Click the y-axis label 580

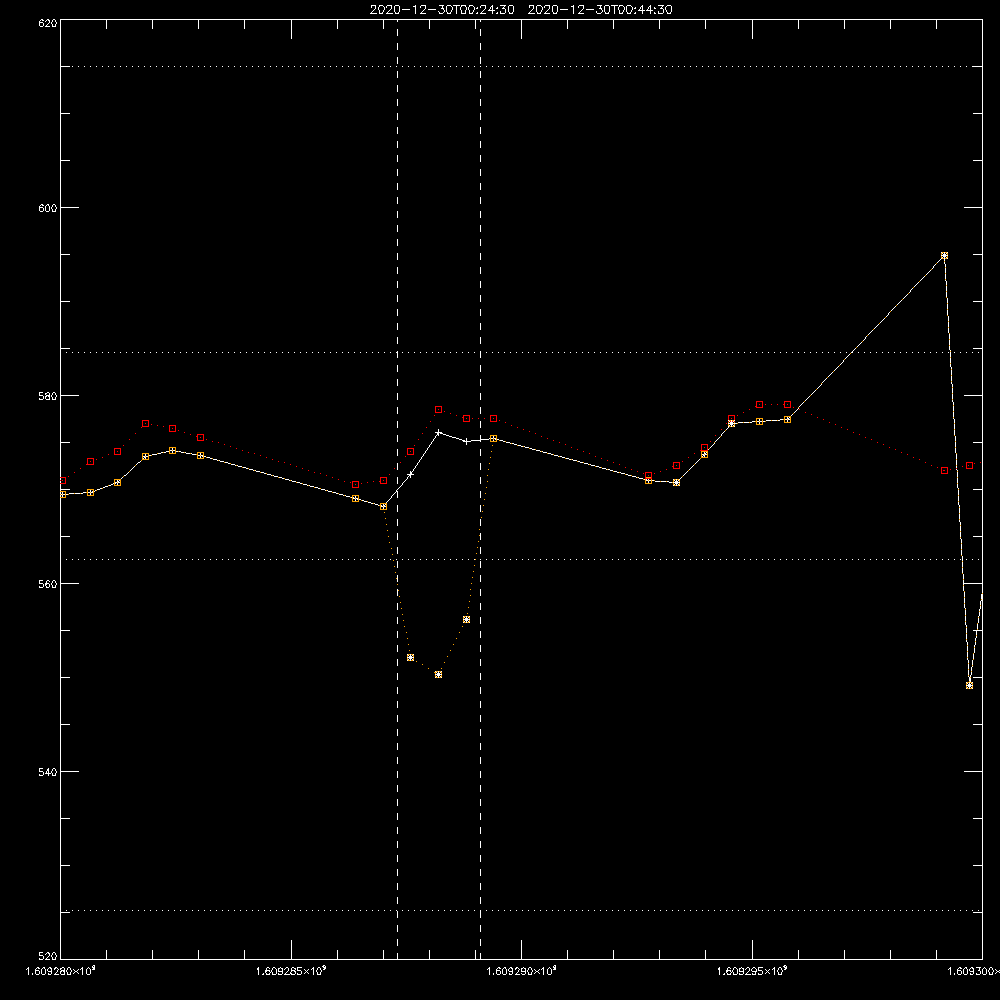pos(48,395)
